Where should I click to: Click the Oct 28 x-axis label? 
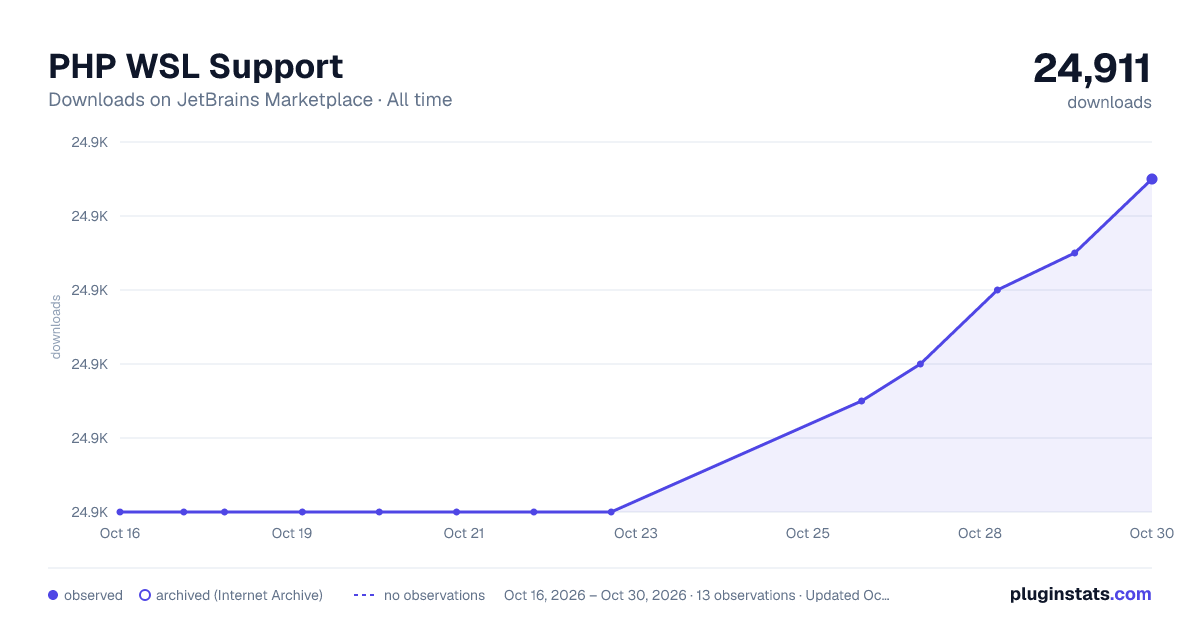(x=980, y=533)
